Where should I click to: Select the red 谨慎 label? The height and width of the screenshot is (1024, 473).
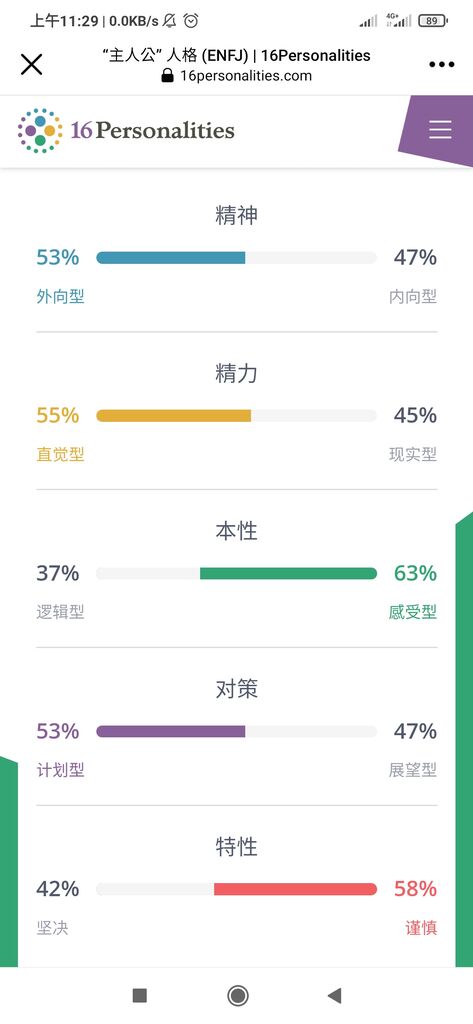pyautogui.click(x=421, y=928)
